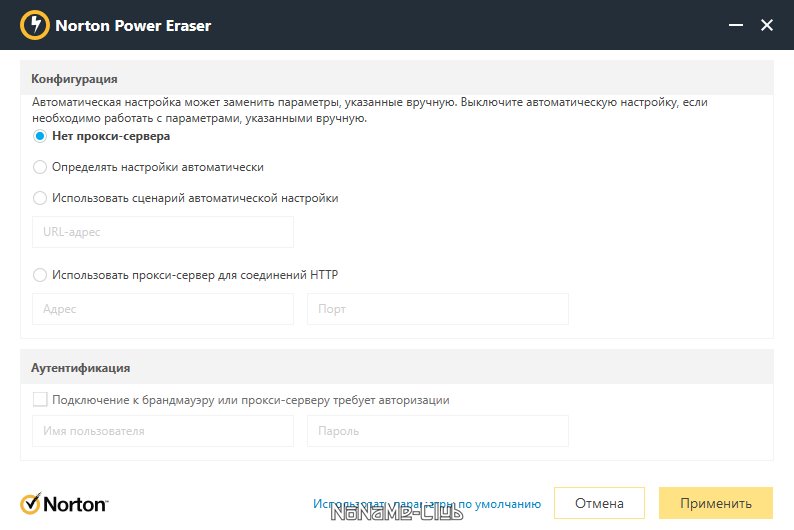Screen dimensions: 794x530
Task: Tick the proxy authorization required checkbox
Action: [x=40, y=400]
